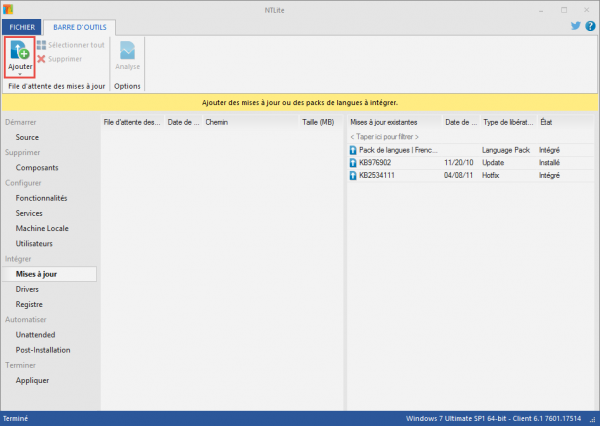Screen dimensions: 600x426
Task: Click the Pack de langues | Frenc... entry
Action: [398, 150]
